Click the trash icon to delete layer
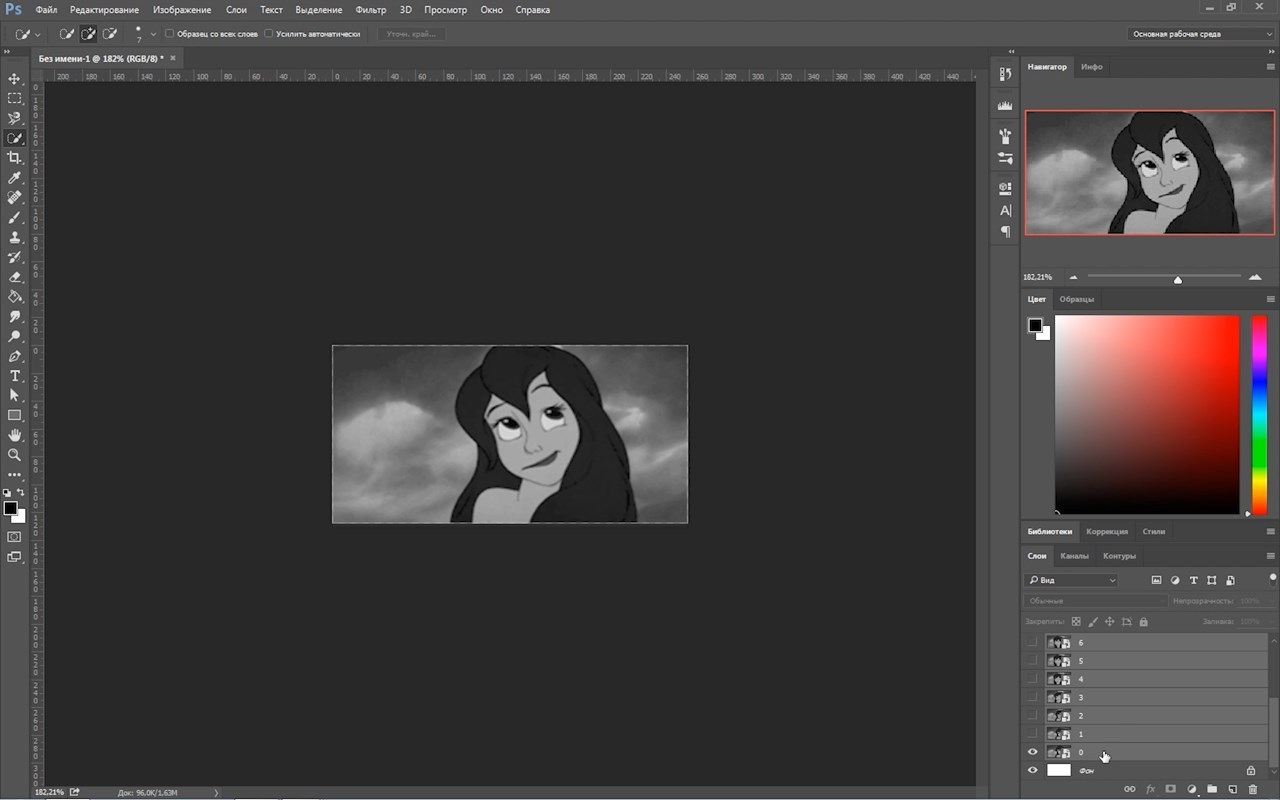 coord(1252,789)
